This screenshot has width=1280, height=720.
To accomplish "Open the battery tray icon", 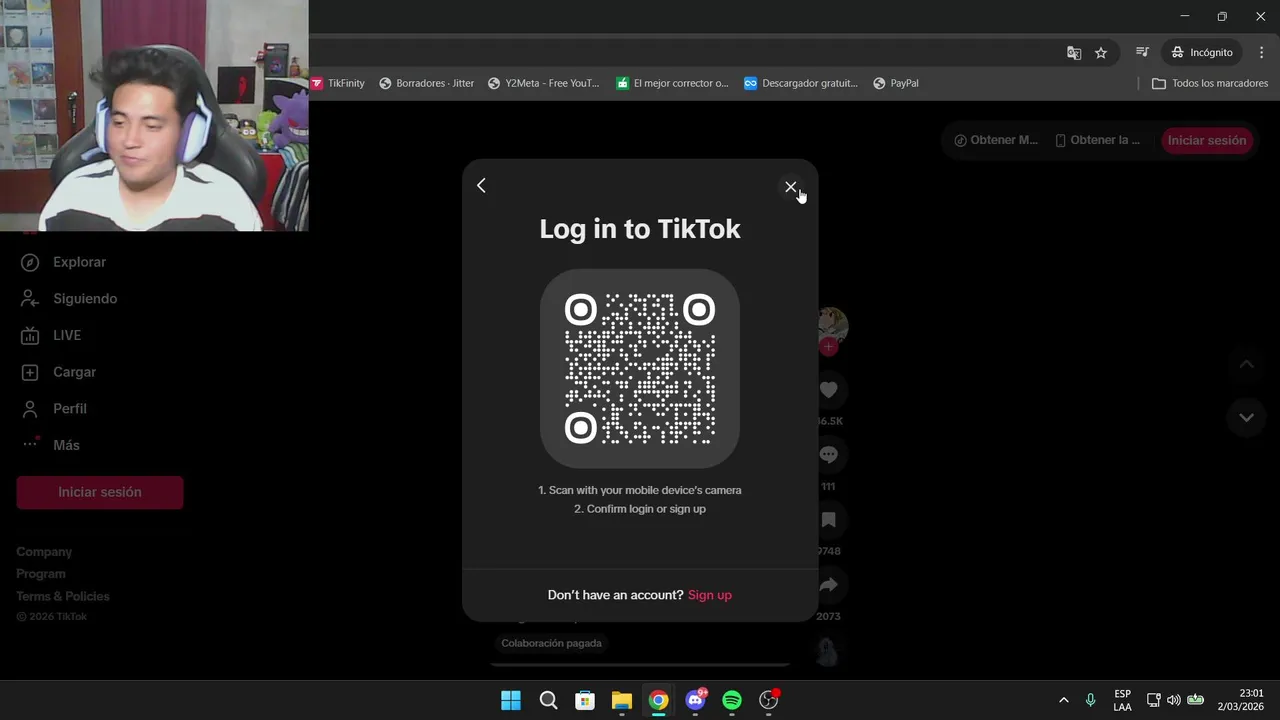I will [1195, 700].
